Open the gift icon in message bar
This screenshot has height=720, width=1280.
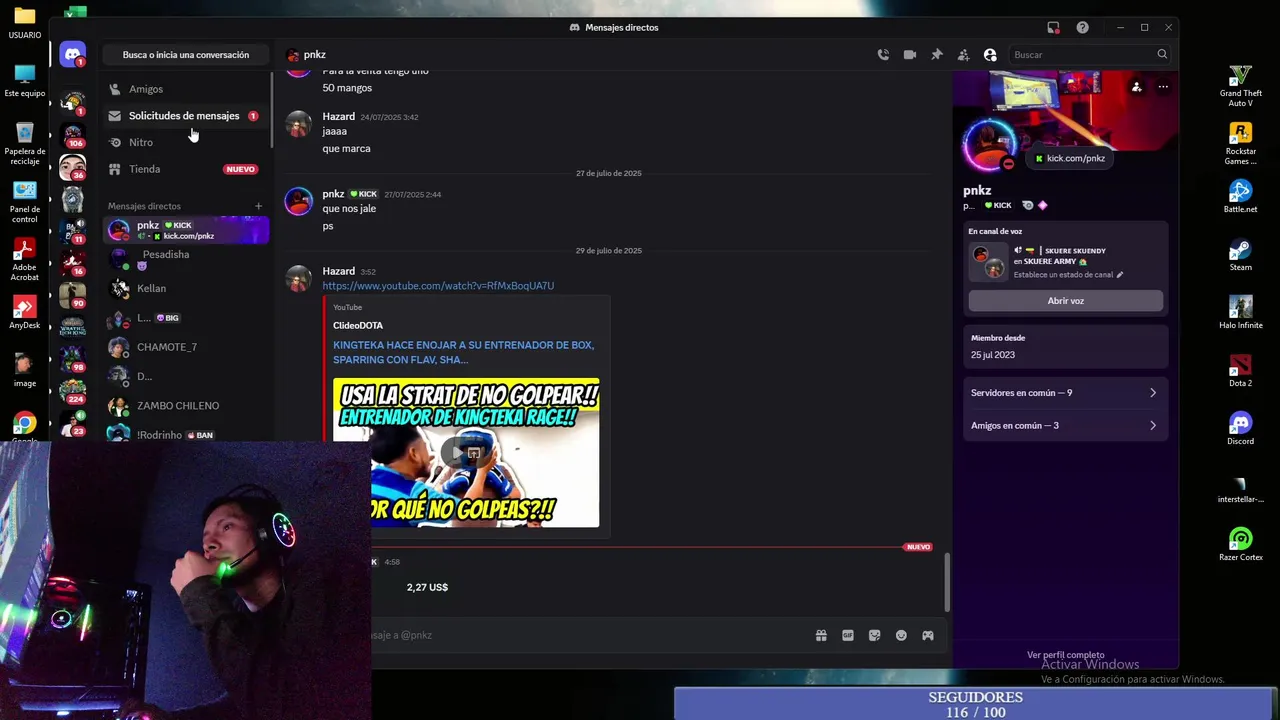821,635
